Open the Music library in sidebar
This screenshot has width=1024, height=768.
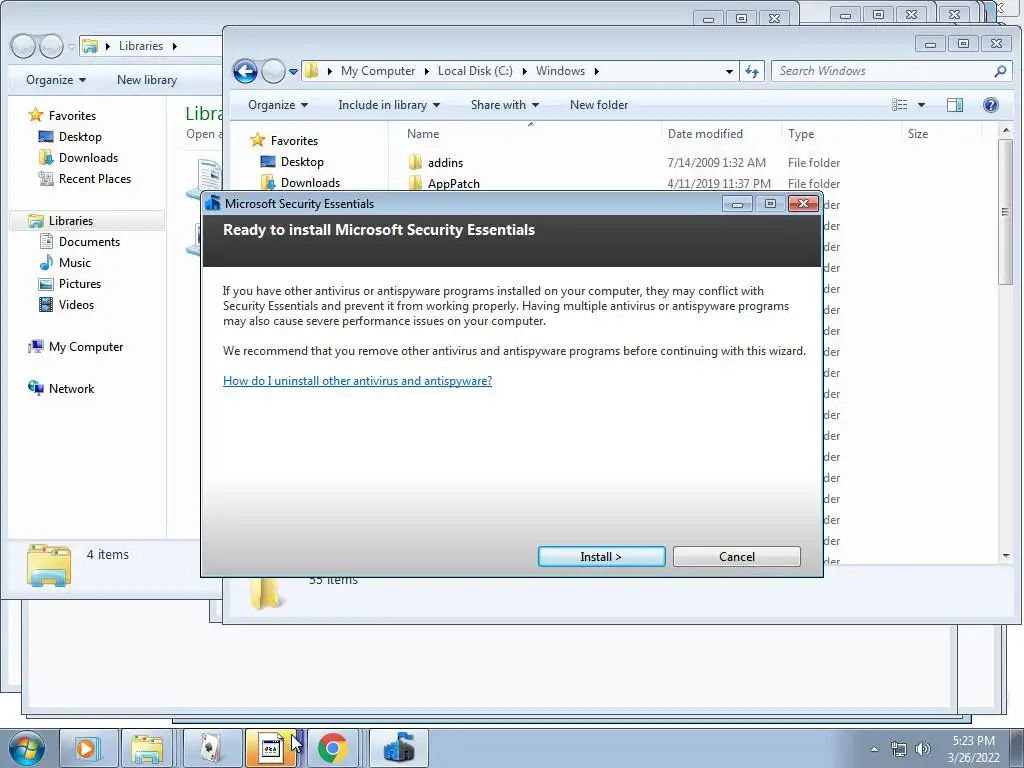pos(74,263)
